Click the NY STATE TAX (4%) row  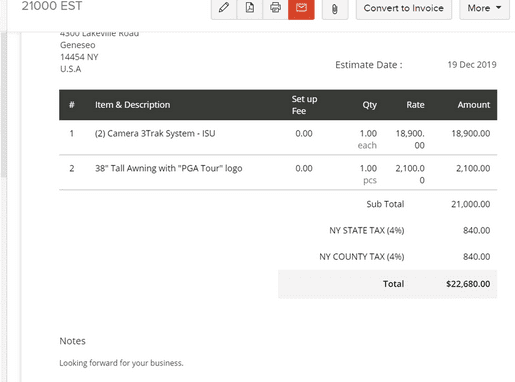pyautogui.click(x=410, y=230)
